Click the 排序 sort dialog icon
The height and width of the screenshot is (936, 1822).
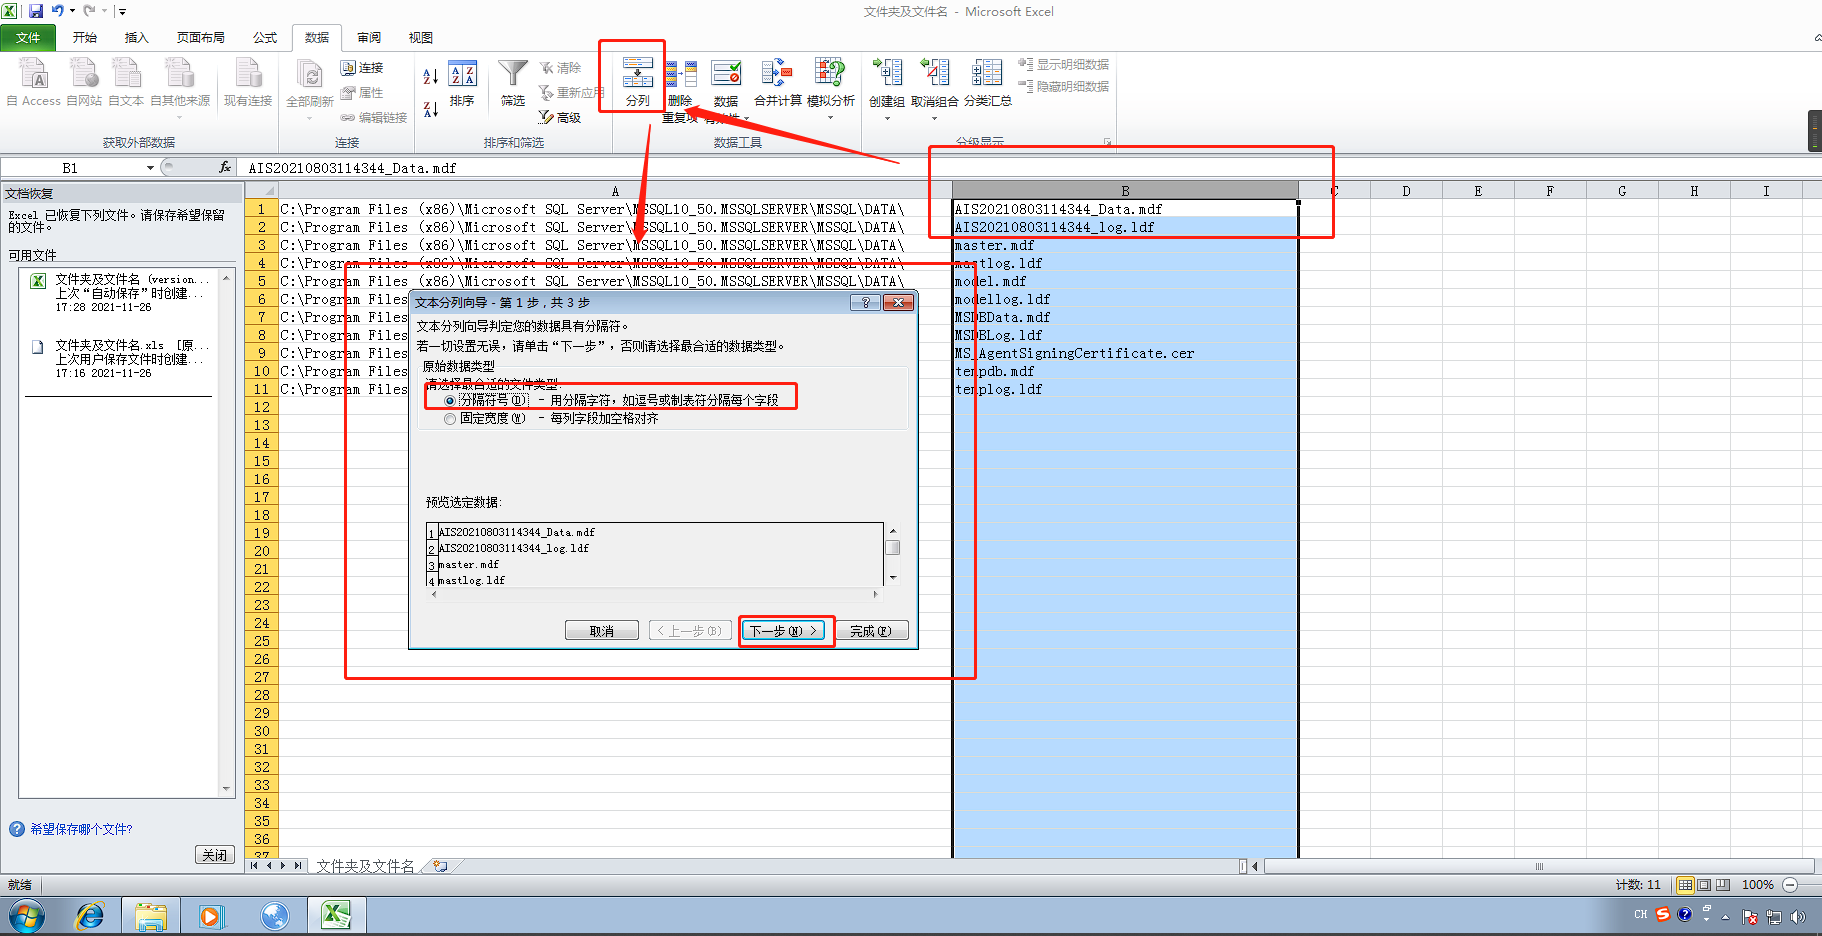click(x=462, y=73)
